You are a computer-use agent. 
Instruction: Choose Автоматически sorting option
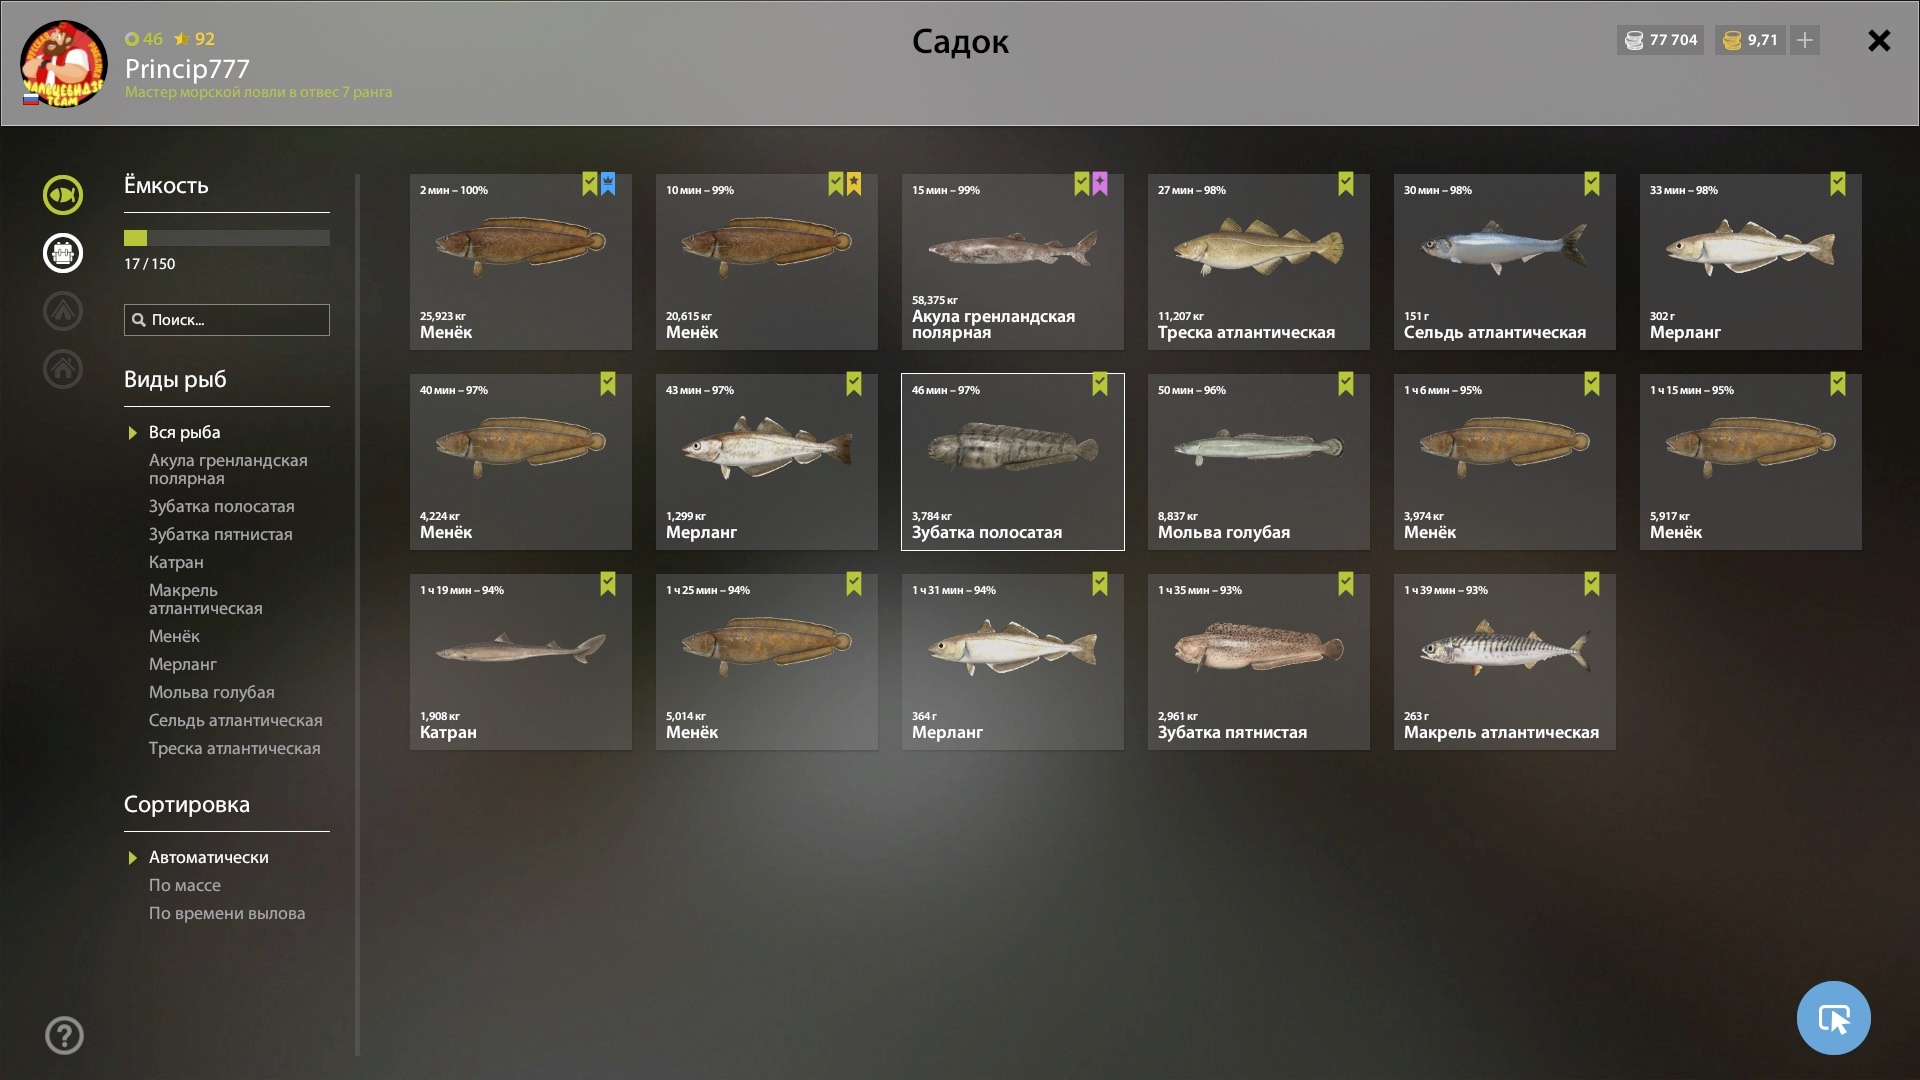tap(208, 857)
